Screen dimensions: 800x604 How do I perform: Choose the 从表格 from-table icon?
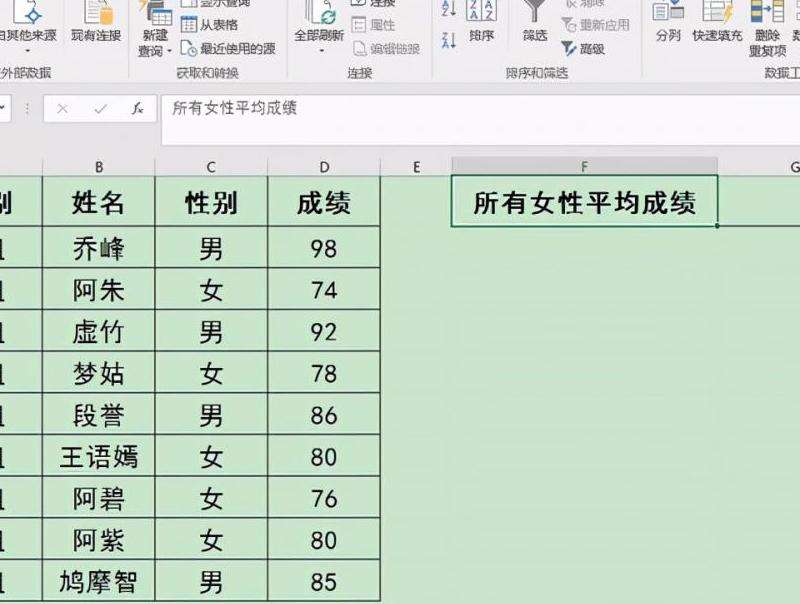click(x=189, y=24)
